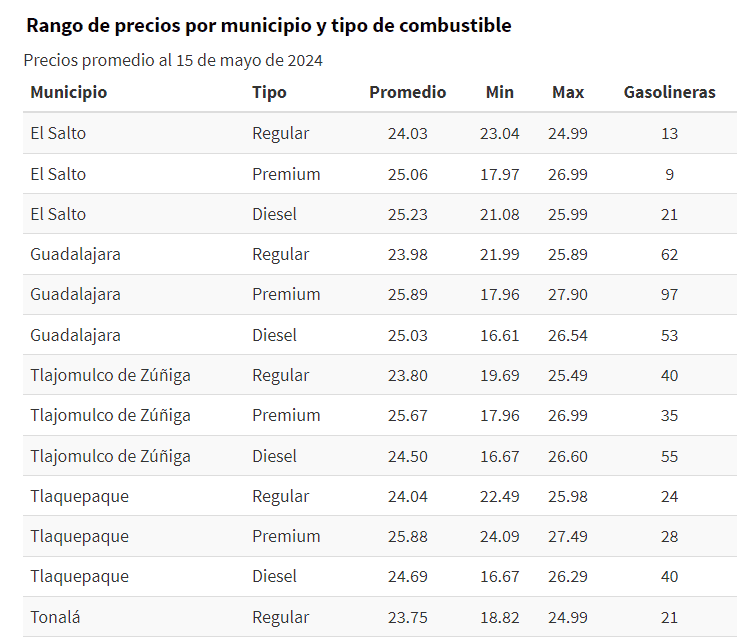This screenshot has height=644, width=741.
Task: Click the 18.82 minimum price for Tonalá
Action: pos(499,617)
